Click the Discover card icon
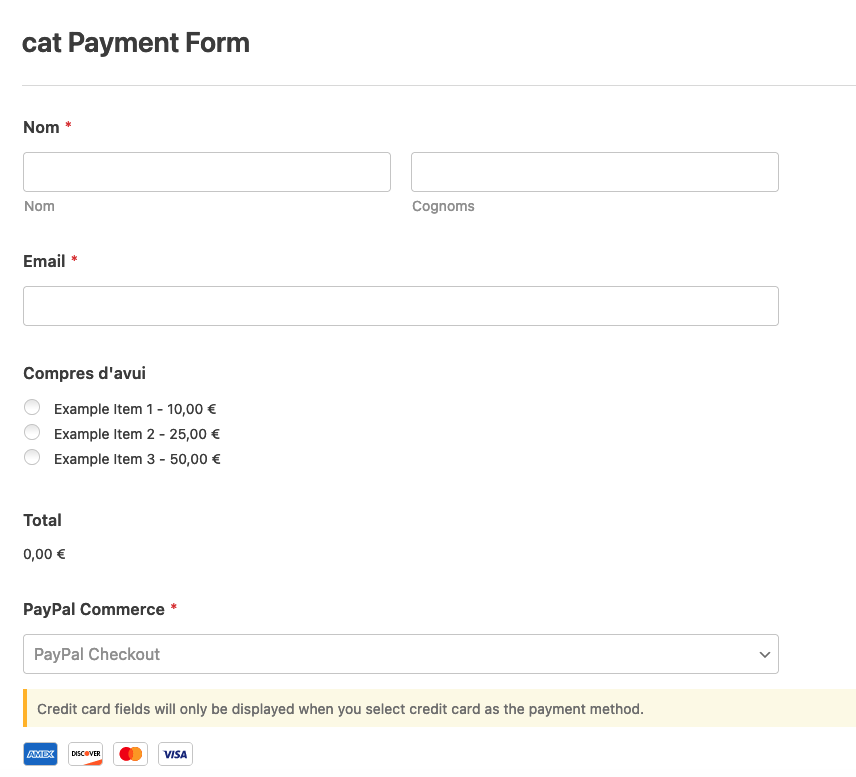The image size is (856, 777). click(x=86, y=754)
